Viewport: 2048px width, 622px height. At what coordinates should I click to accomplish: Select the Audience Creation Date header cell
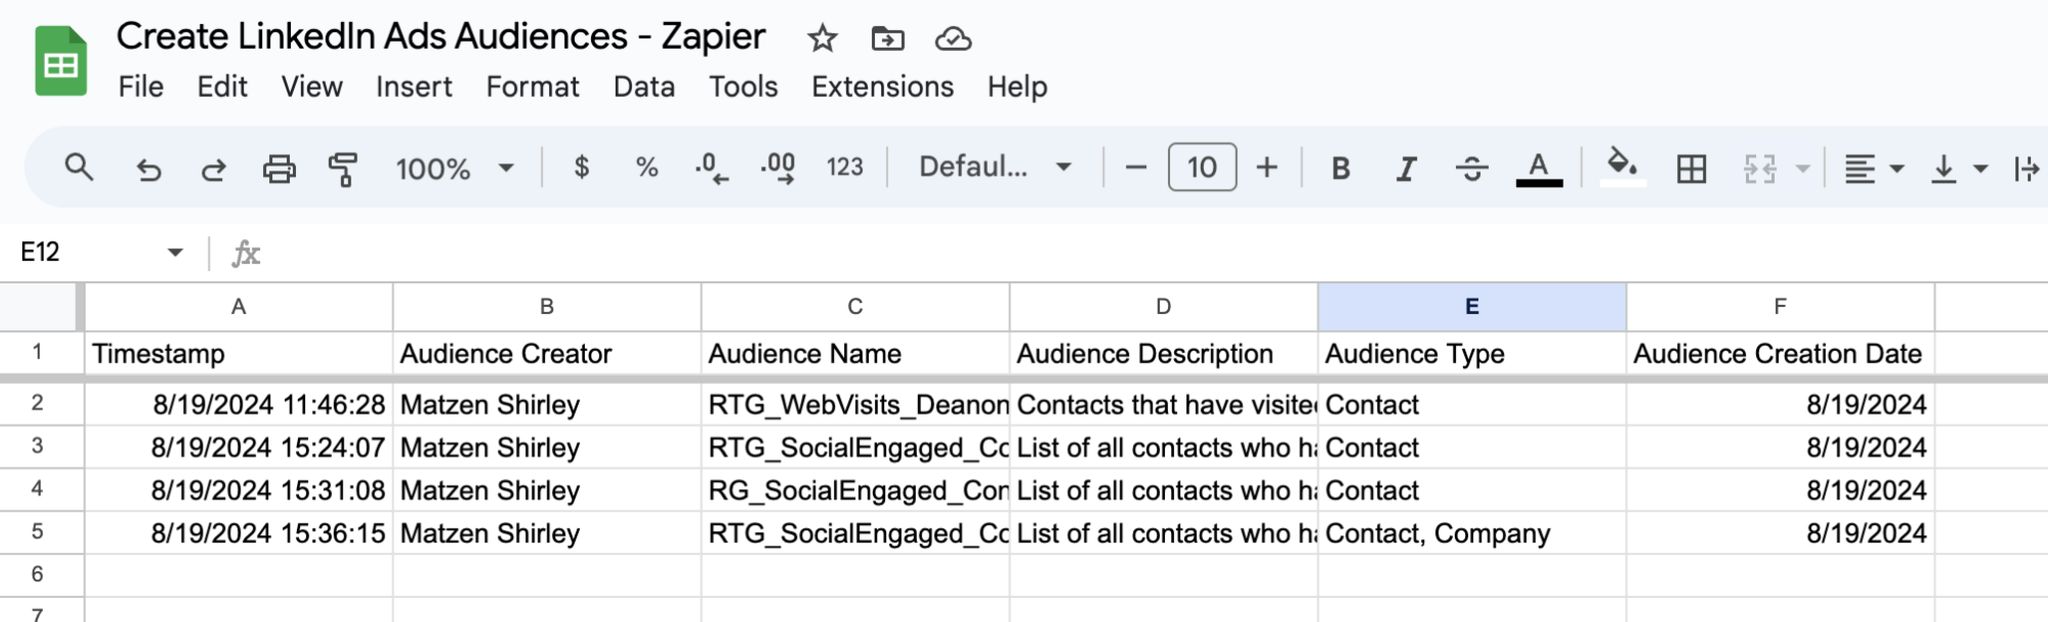[1780, 353]
